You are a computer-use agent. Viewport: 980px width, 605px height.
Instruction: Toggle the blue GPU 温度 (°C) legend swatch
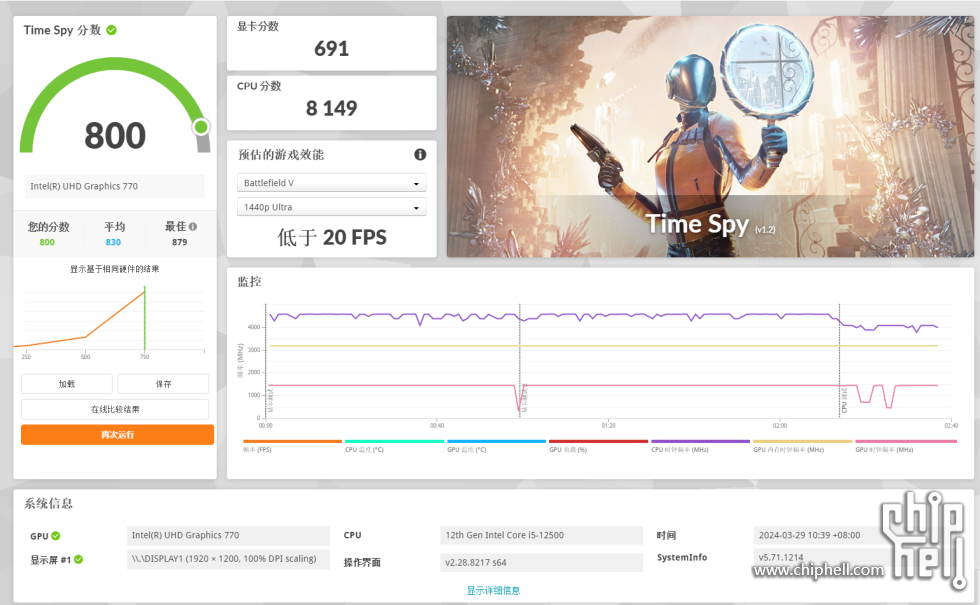[x=496, y=441]
